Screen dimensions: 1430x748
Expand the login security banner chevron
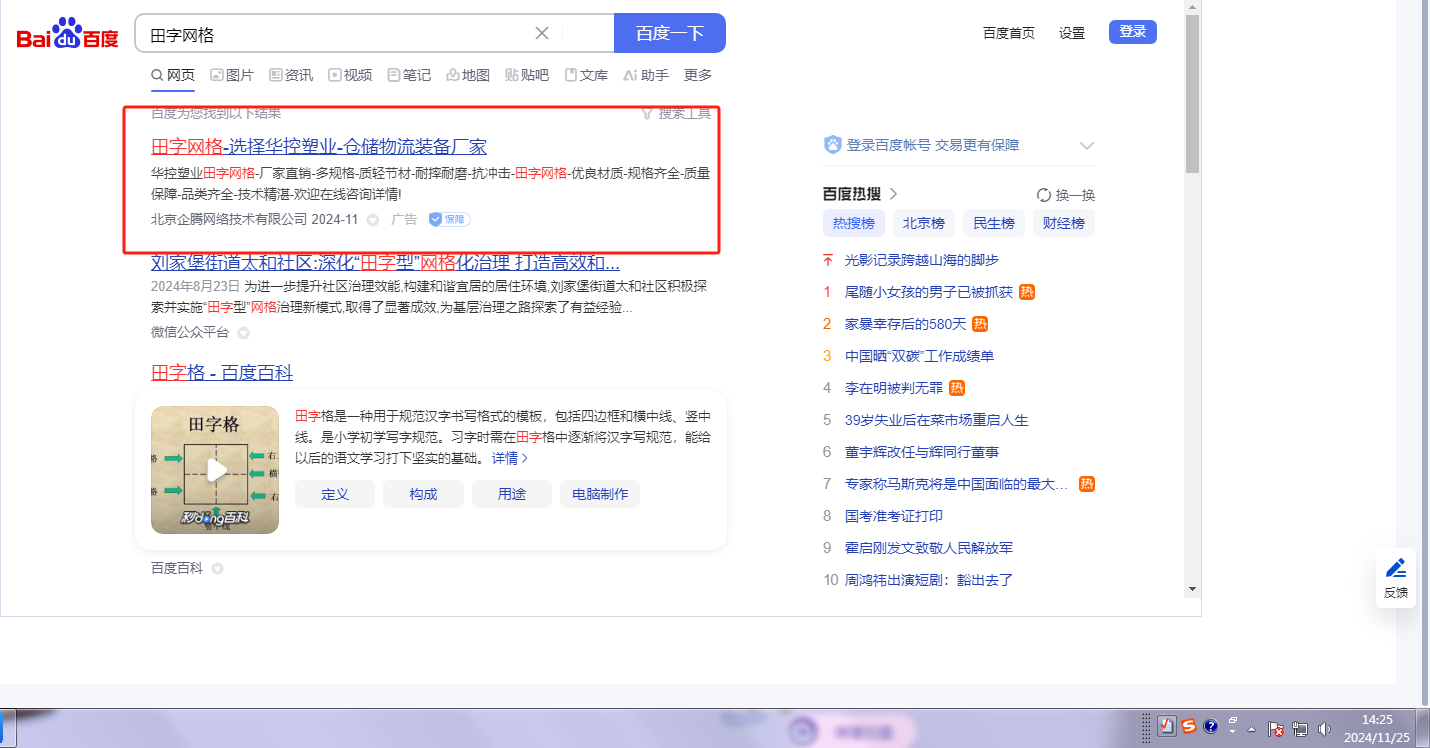click(1087, 146)
